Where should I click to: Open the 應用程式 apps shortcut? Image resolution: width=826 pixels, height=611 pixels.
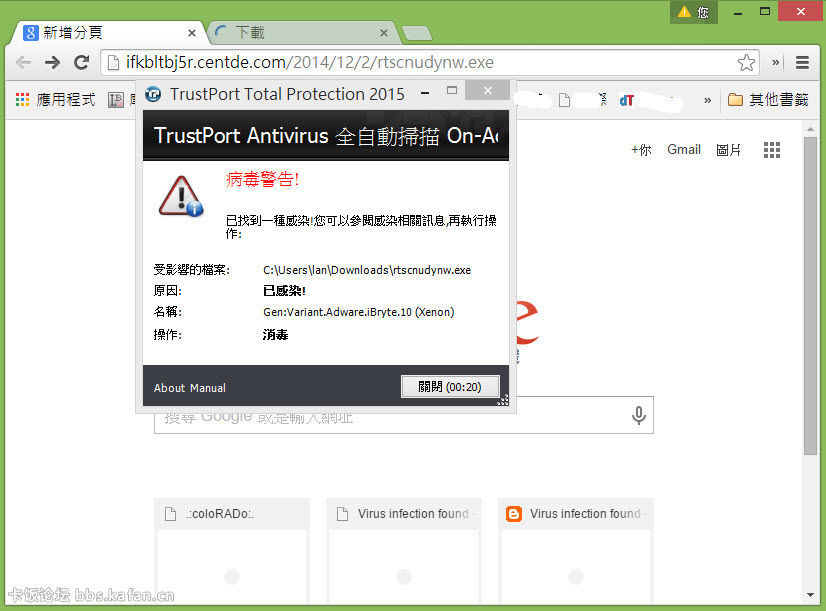point(55,100)
